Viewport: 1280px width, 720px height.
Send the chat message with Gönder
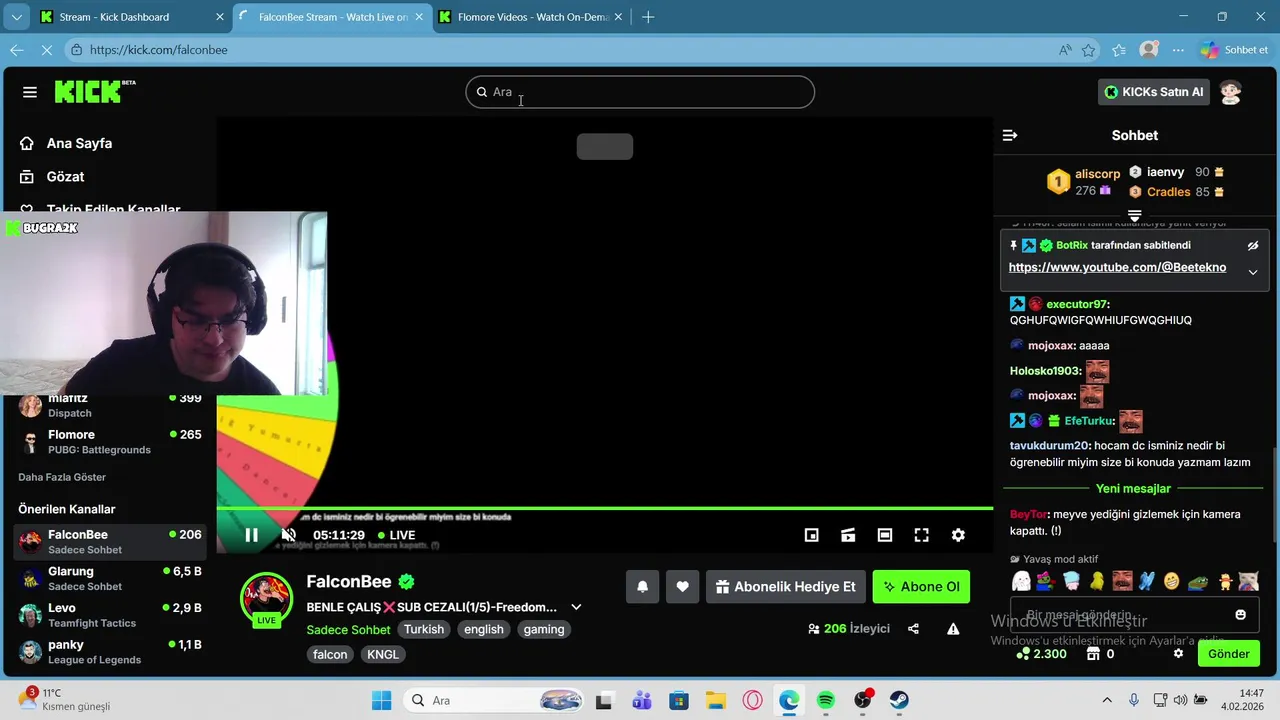coord(1229,654)
